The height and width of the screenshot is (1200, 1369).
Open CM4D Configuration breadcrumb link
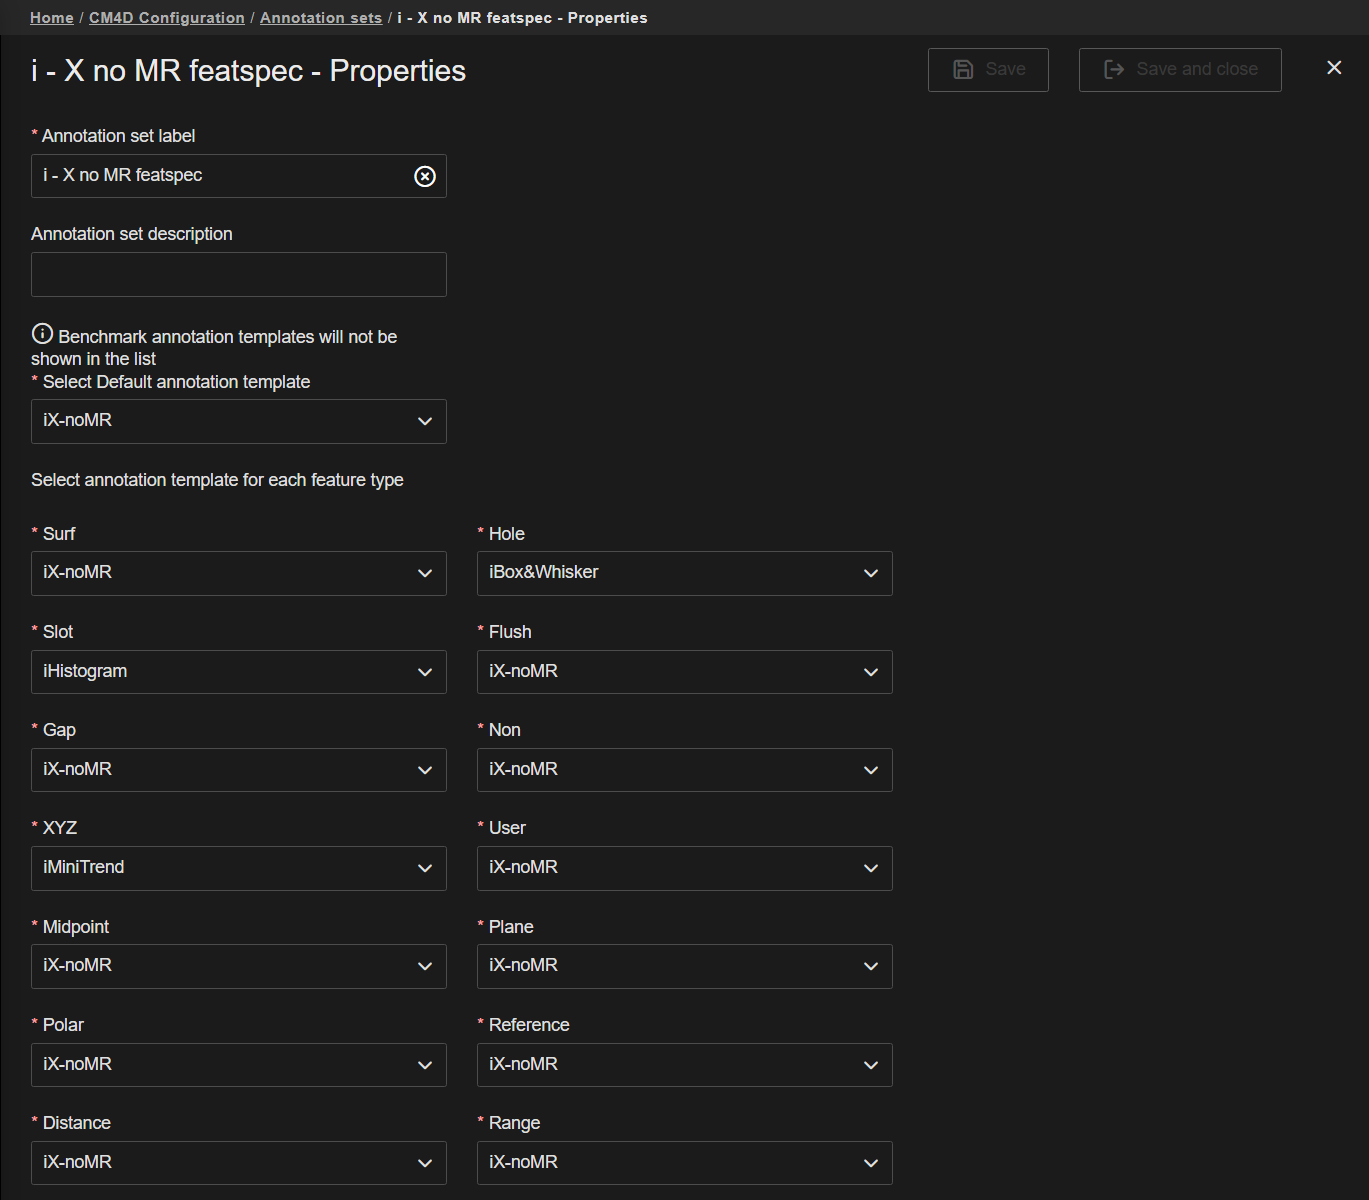click(166, 18)
